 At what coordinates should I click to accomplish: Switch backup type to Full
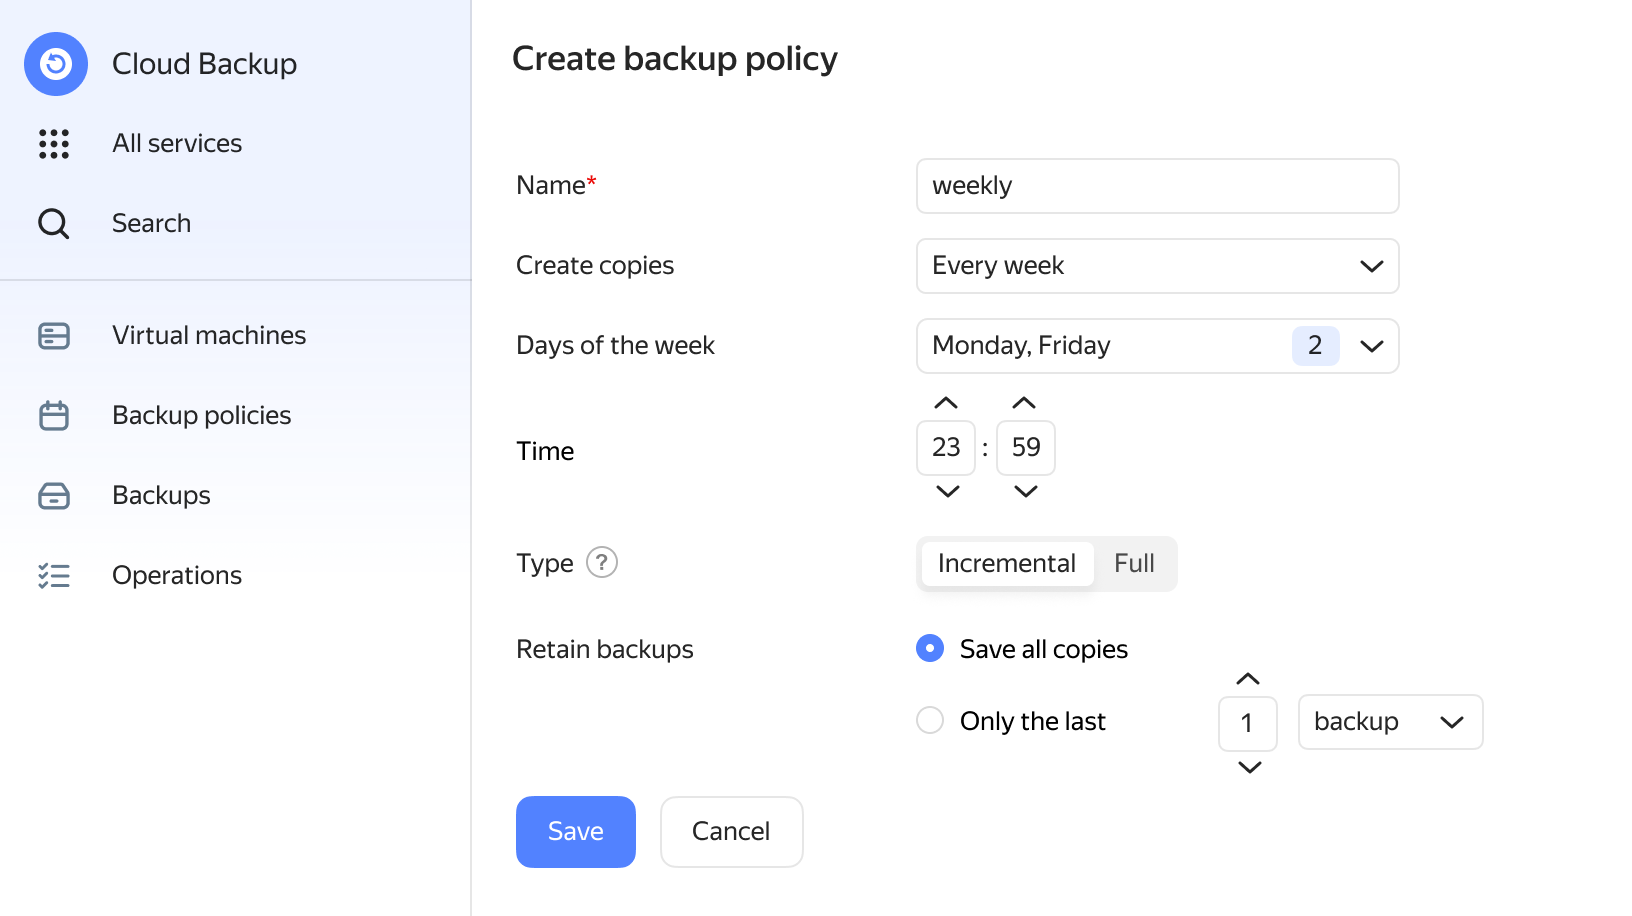click(1134, 564)
